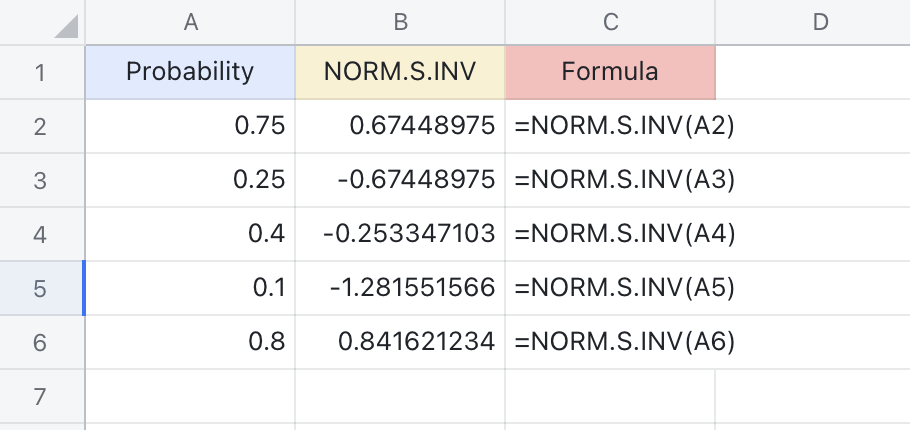Select the cell containing 0.75
The image size is (910, 430).
point(190,126)
